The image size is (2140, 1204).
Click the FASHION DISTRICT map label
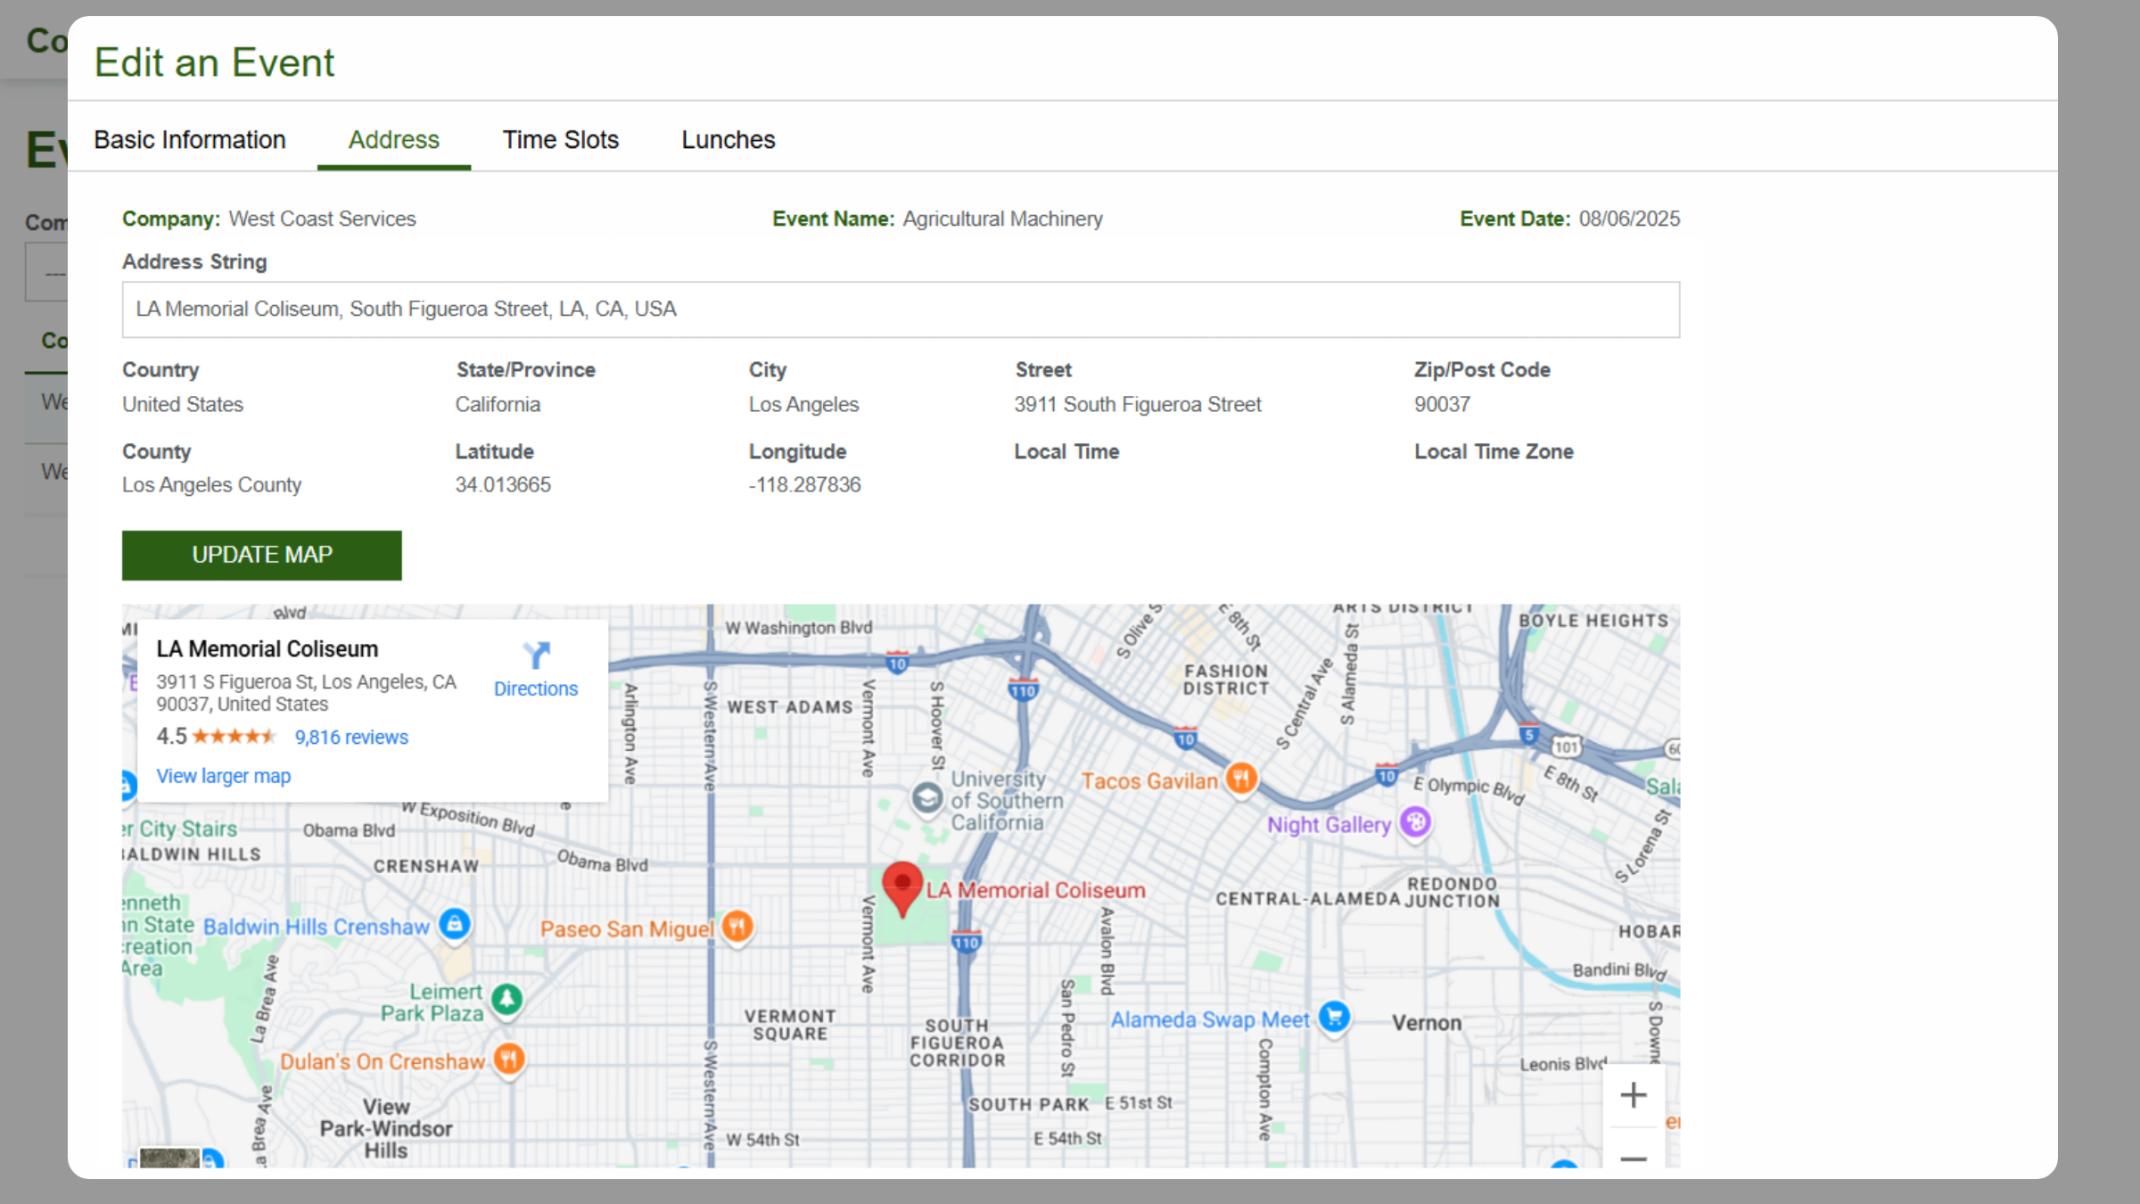1226,680
